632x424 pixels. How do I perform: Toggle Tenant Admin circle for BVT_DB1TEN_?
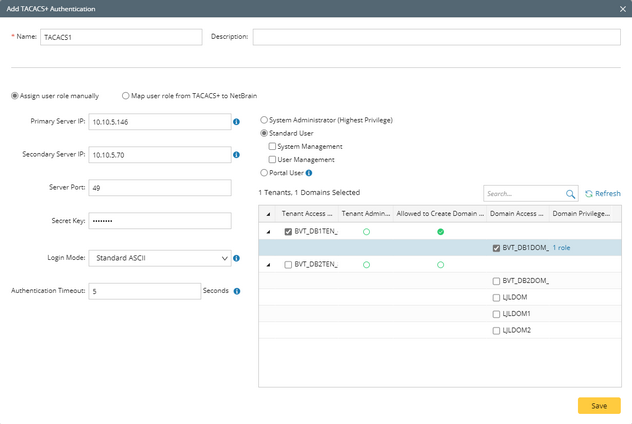[x=366, y=232]
